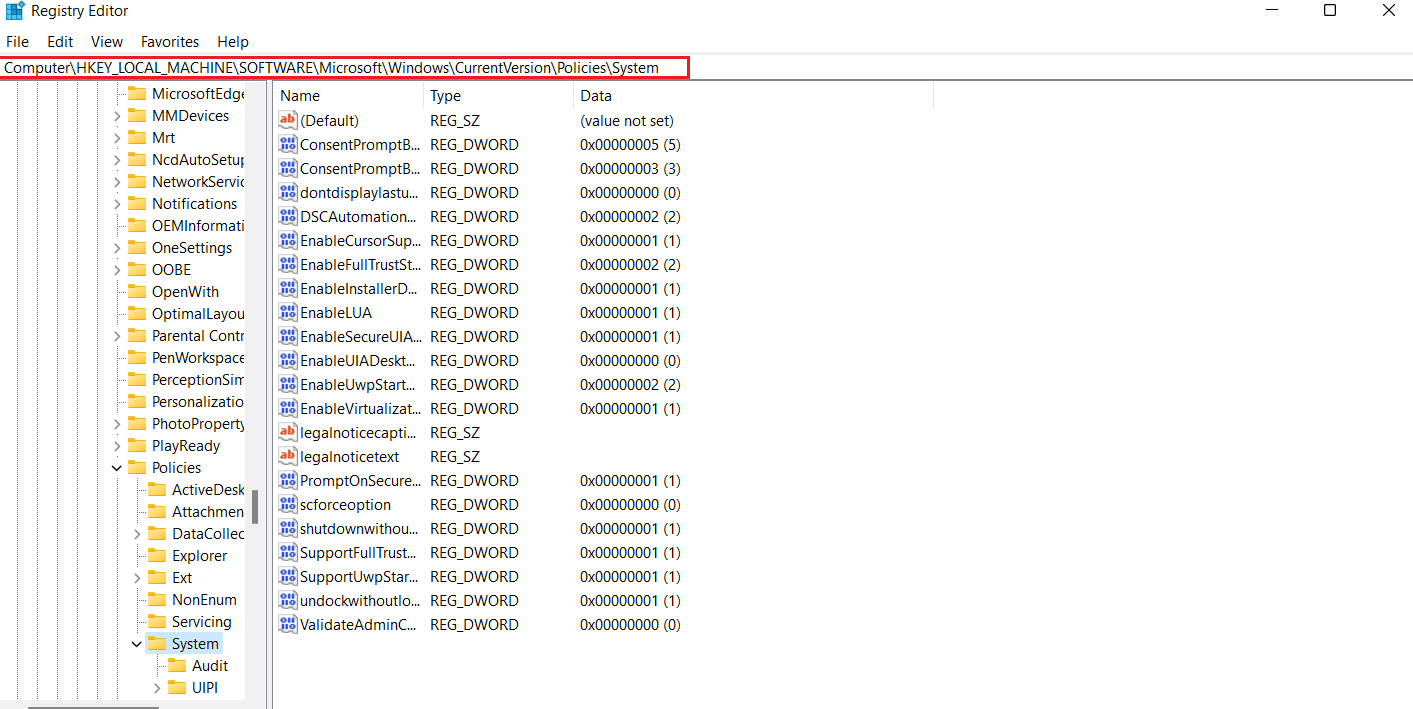1413x709 pixels.
Task: Expand the Notifications key
Action: (116, 204)
